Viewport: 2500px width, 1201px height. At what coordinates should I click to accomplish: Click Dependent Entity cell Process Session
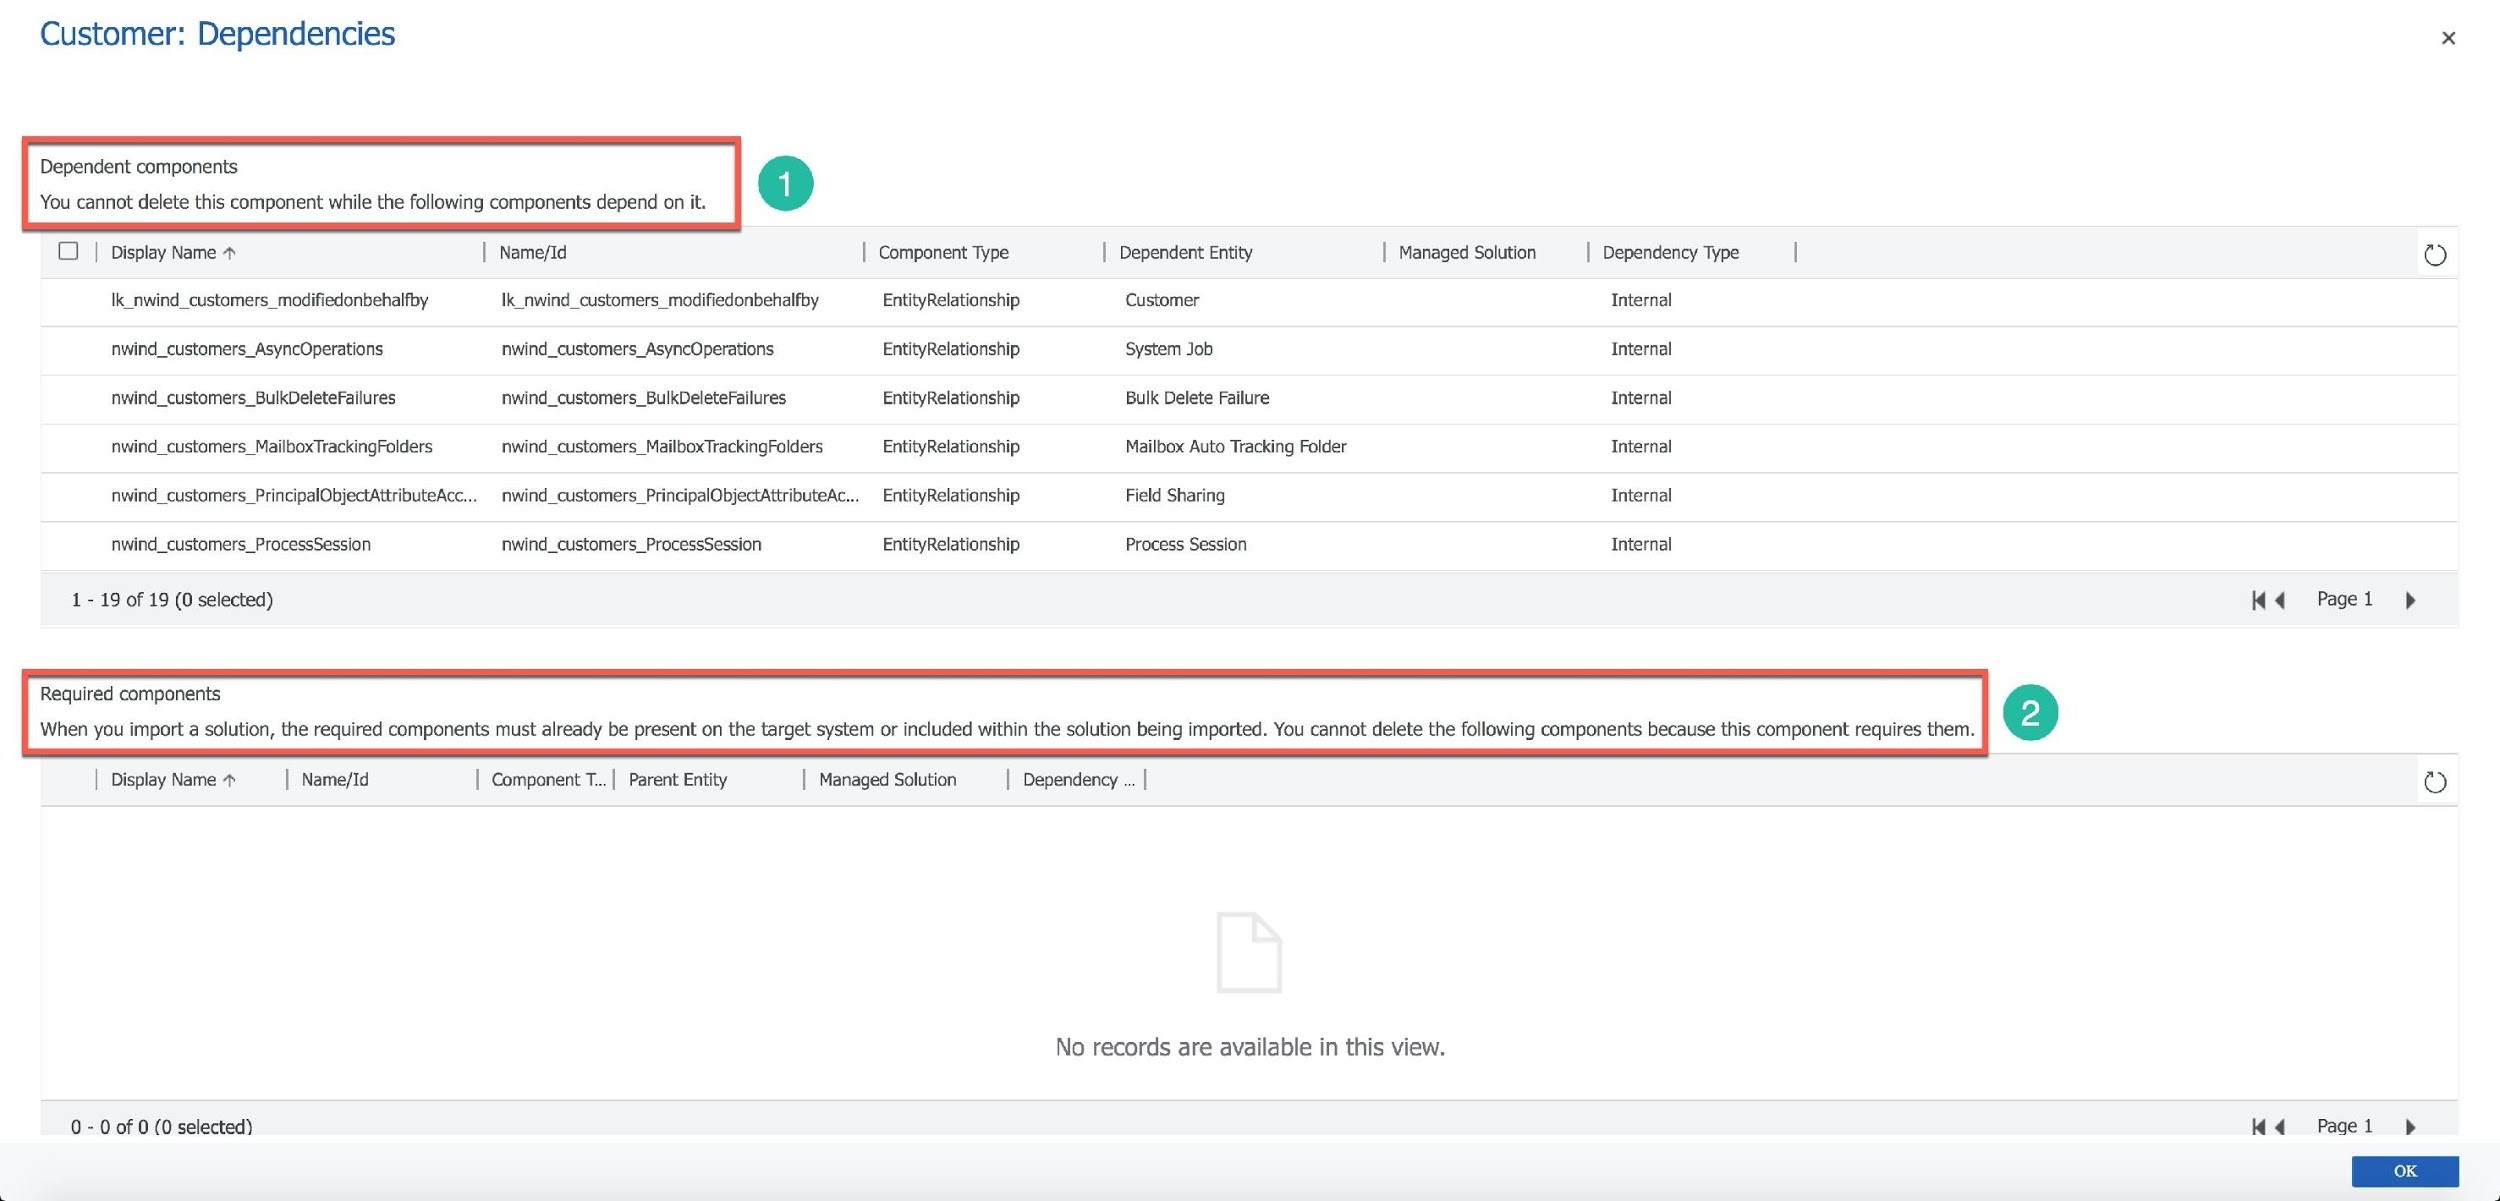[1185, 545]
